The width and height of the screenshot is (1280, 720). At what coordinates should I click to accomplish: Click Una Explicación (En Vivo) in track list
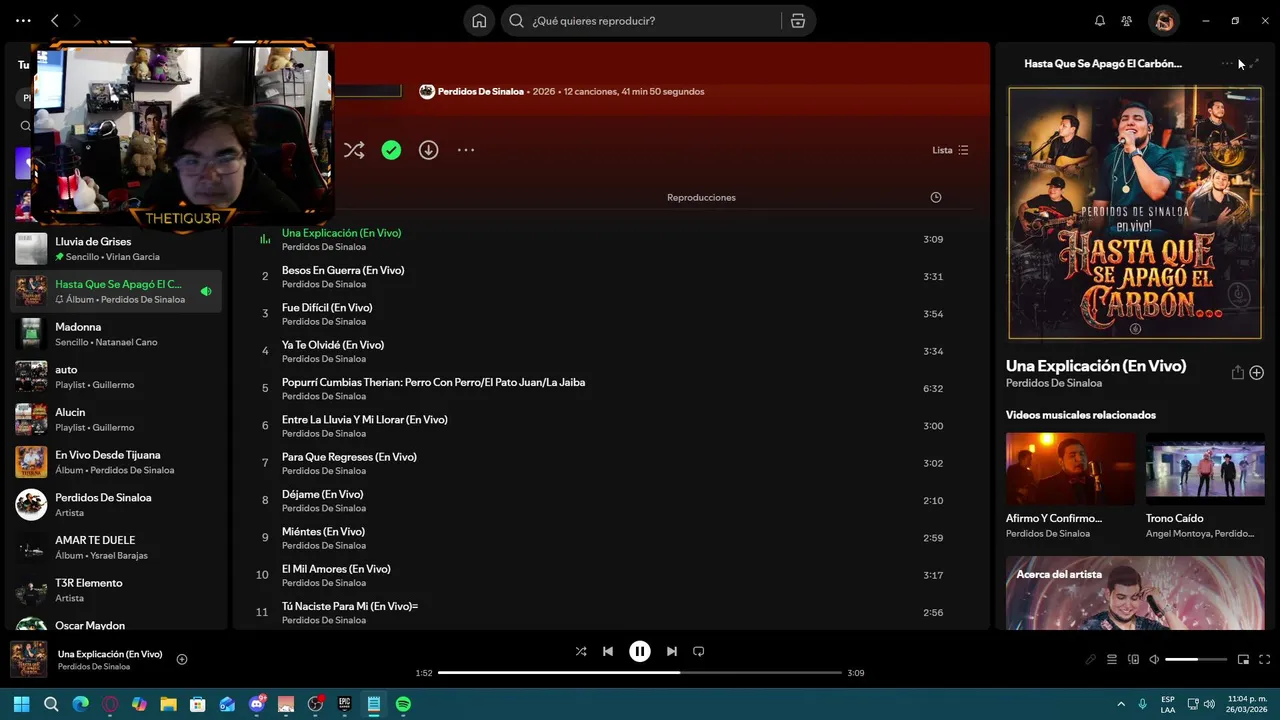pos(341,233)
